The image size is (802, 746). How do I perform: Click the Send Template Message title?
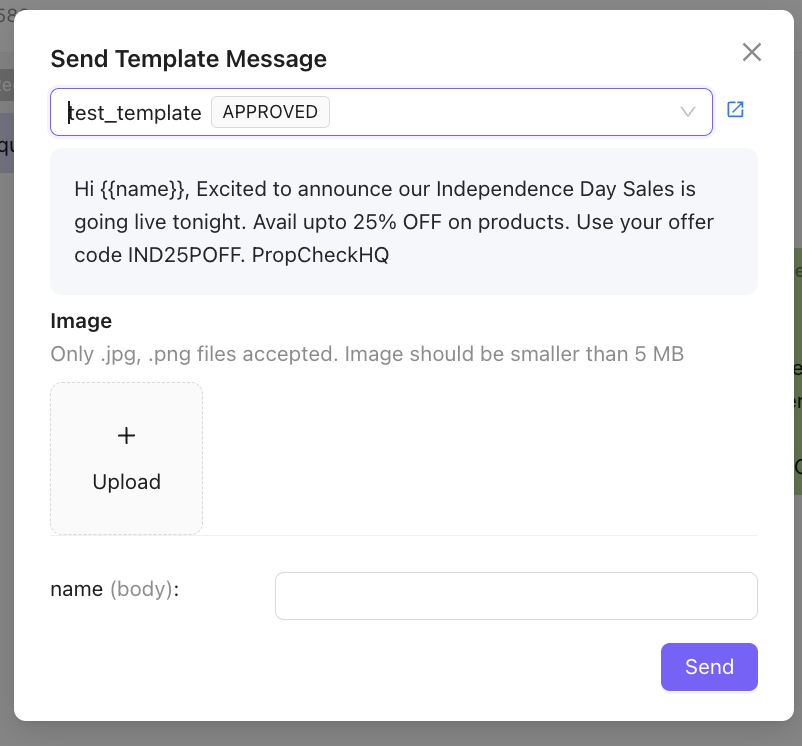point(188,59)
